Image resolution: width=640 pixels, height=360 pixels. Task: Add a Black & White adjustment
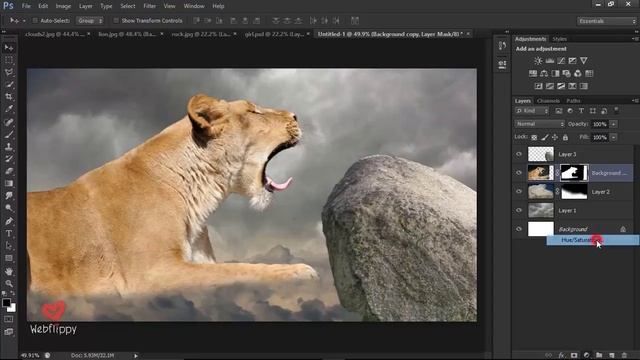(555, 73)
